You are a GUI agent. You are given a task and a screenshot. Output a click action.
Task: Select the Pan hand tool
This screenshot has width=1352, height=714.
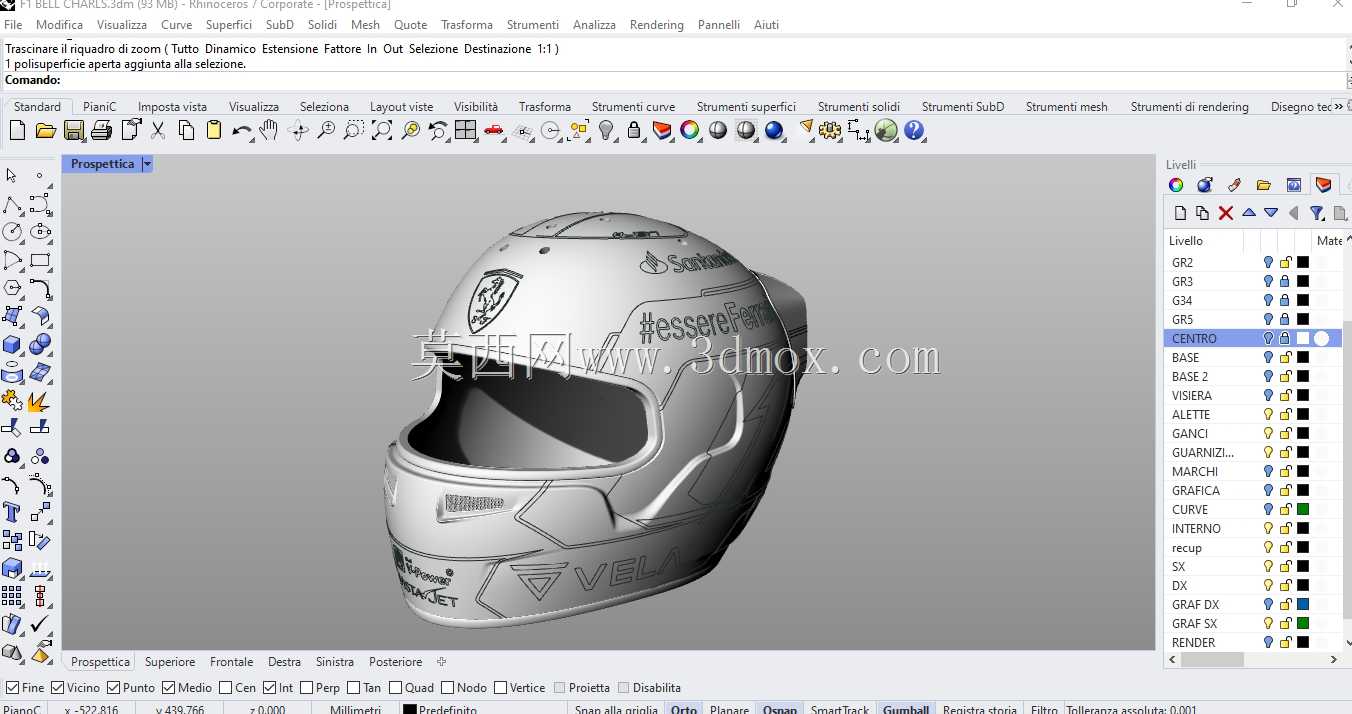click(x=268, y=130)
